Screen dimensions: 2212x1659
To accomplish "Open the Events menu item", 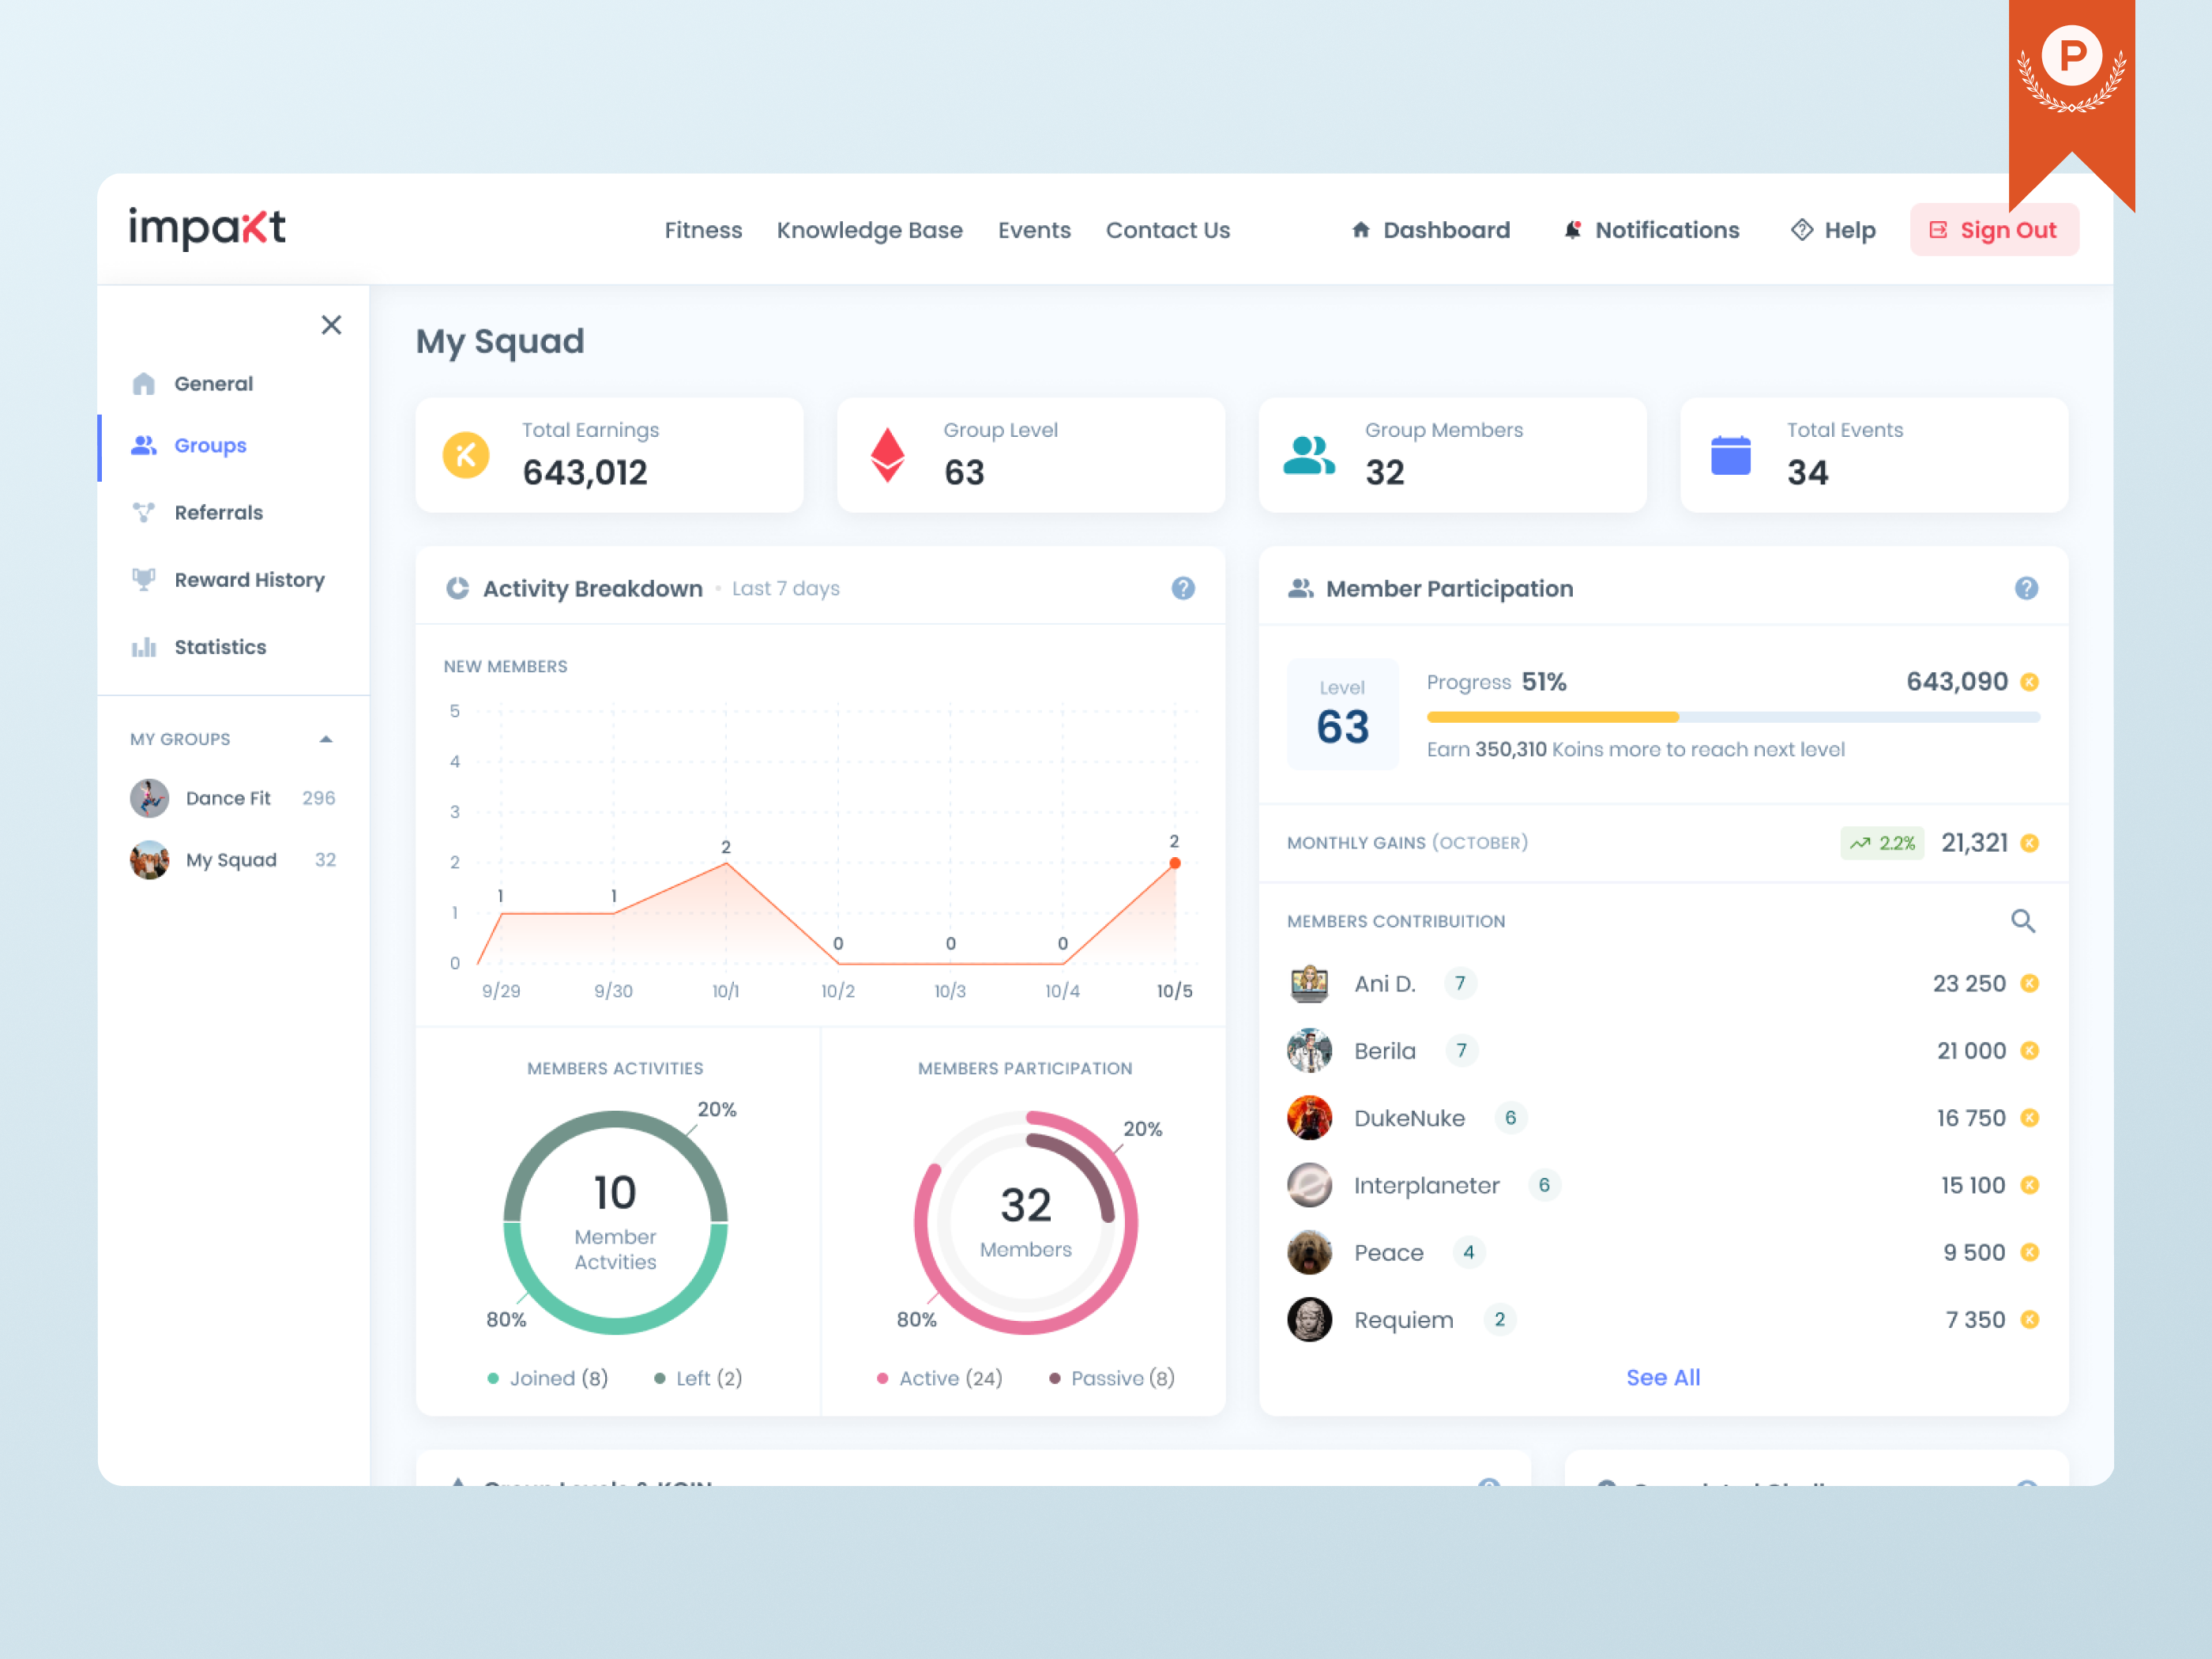I will pyautogui.click(x=1034, y=229).
